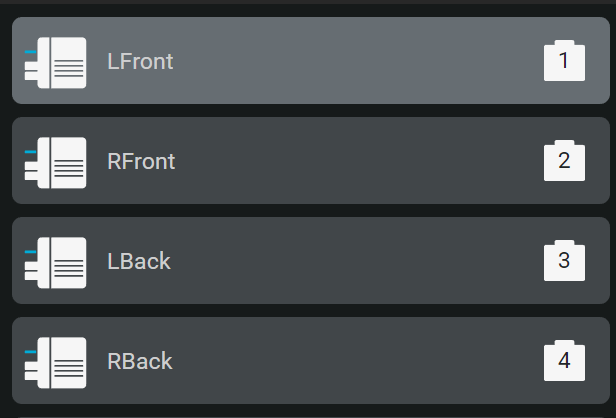Click the RBack device name
The width and height of the screenshot is (616, 418).
(x=140, y=361)
